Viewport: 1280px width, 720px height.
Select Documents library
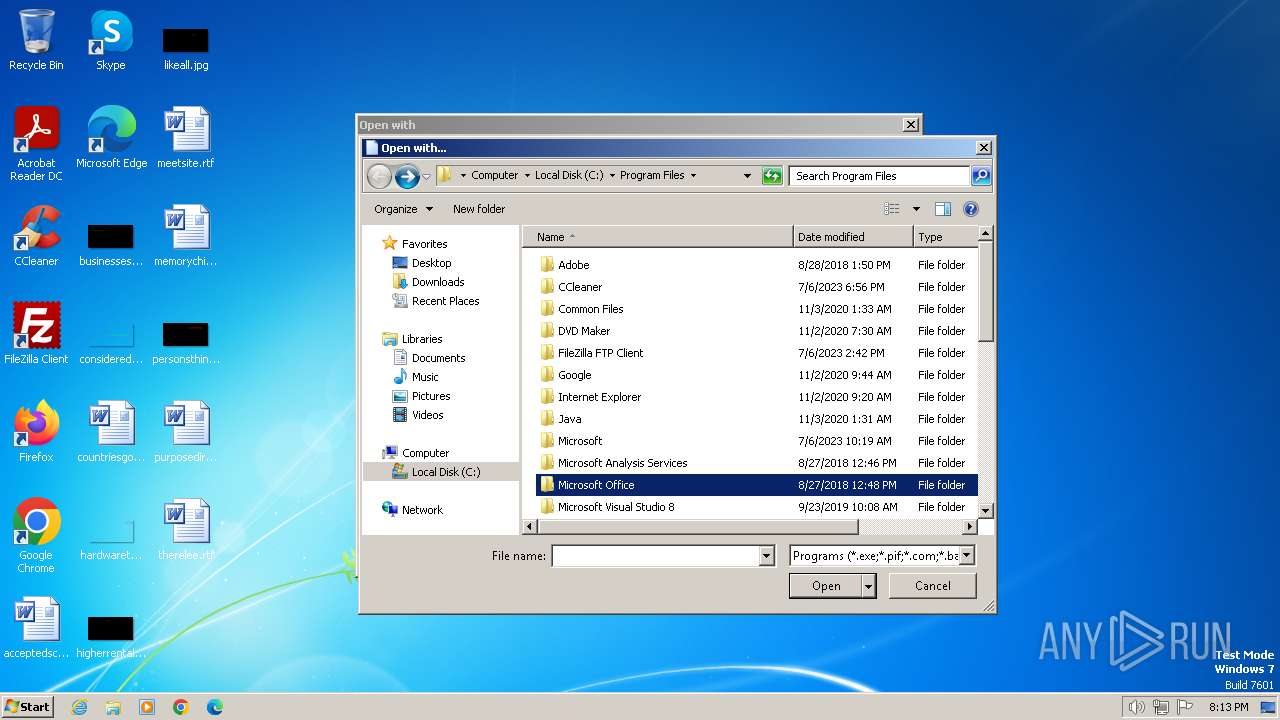tap(438, 358)
